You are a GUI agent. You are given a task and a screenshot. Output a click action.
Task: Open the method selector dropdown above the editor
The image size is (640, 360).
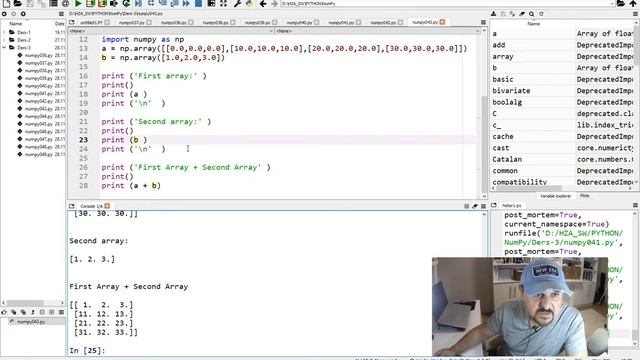coord(378,31)
